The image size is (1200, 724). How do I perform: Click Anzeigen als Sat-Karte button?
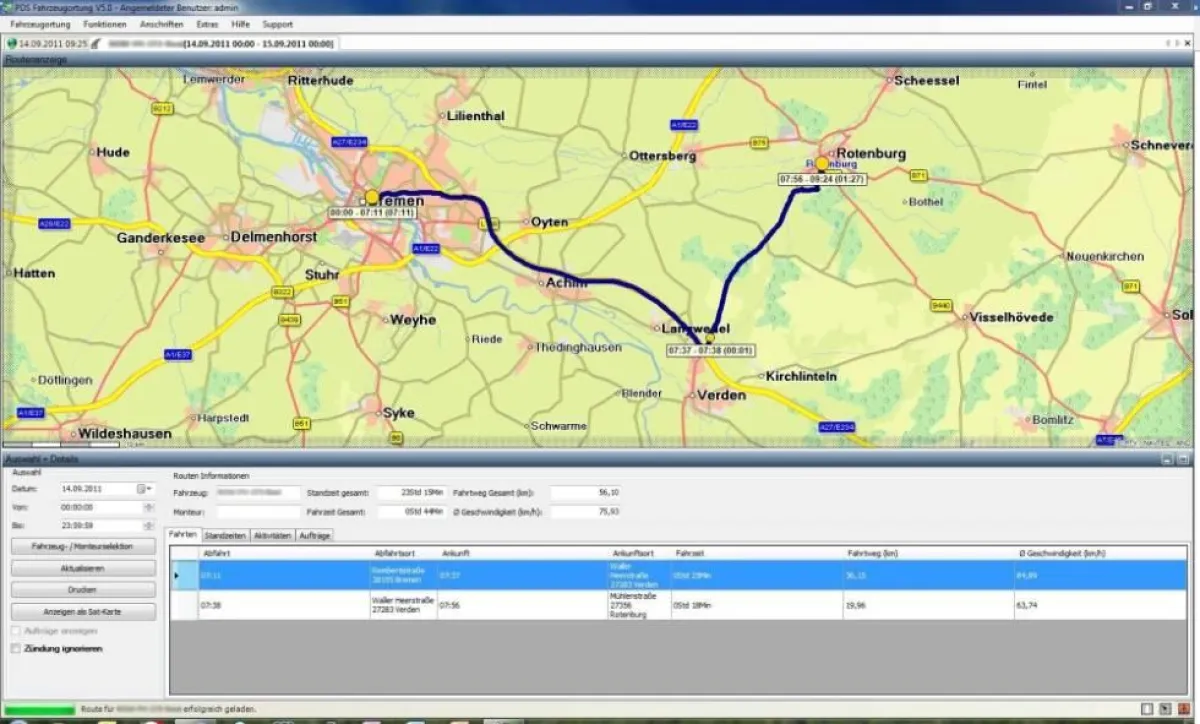[83, 611]
